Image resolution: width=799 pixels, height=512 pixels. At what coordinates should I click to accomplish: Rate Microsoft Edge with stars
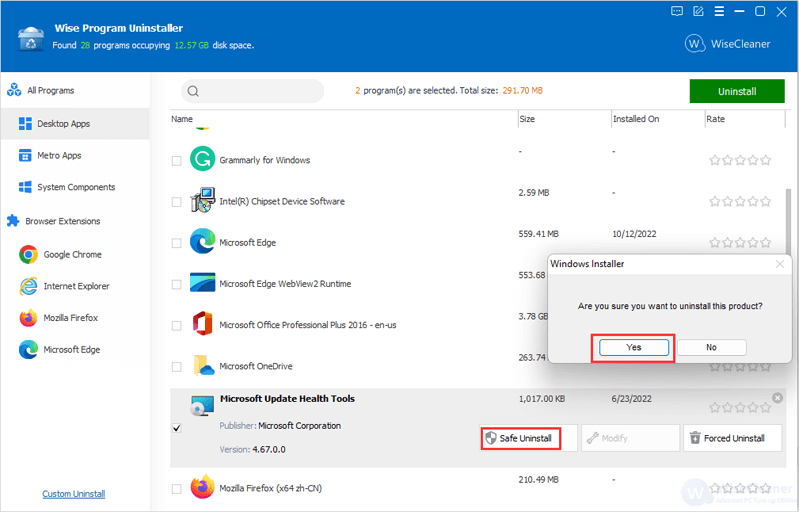(740, 242)
